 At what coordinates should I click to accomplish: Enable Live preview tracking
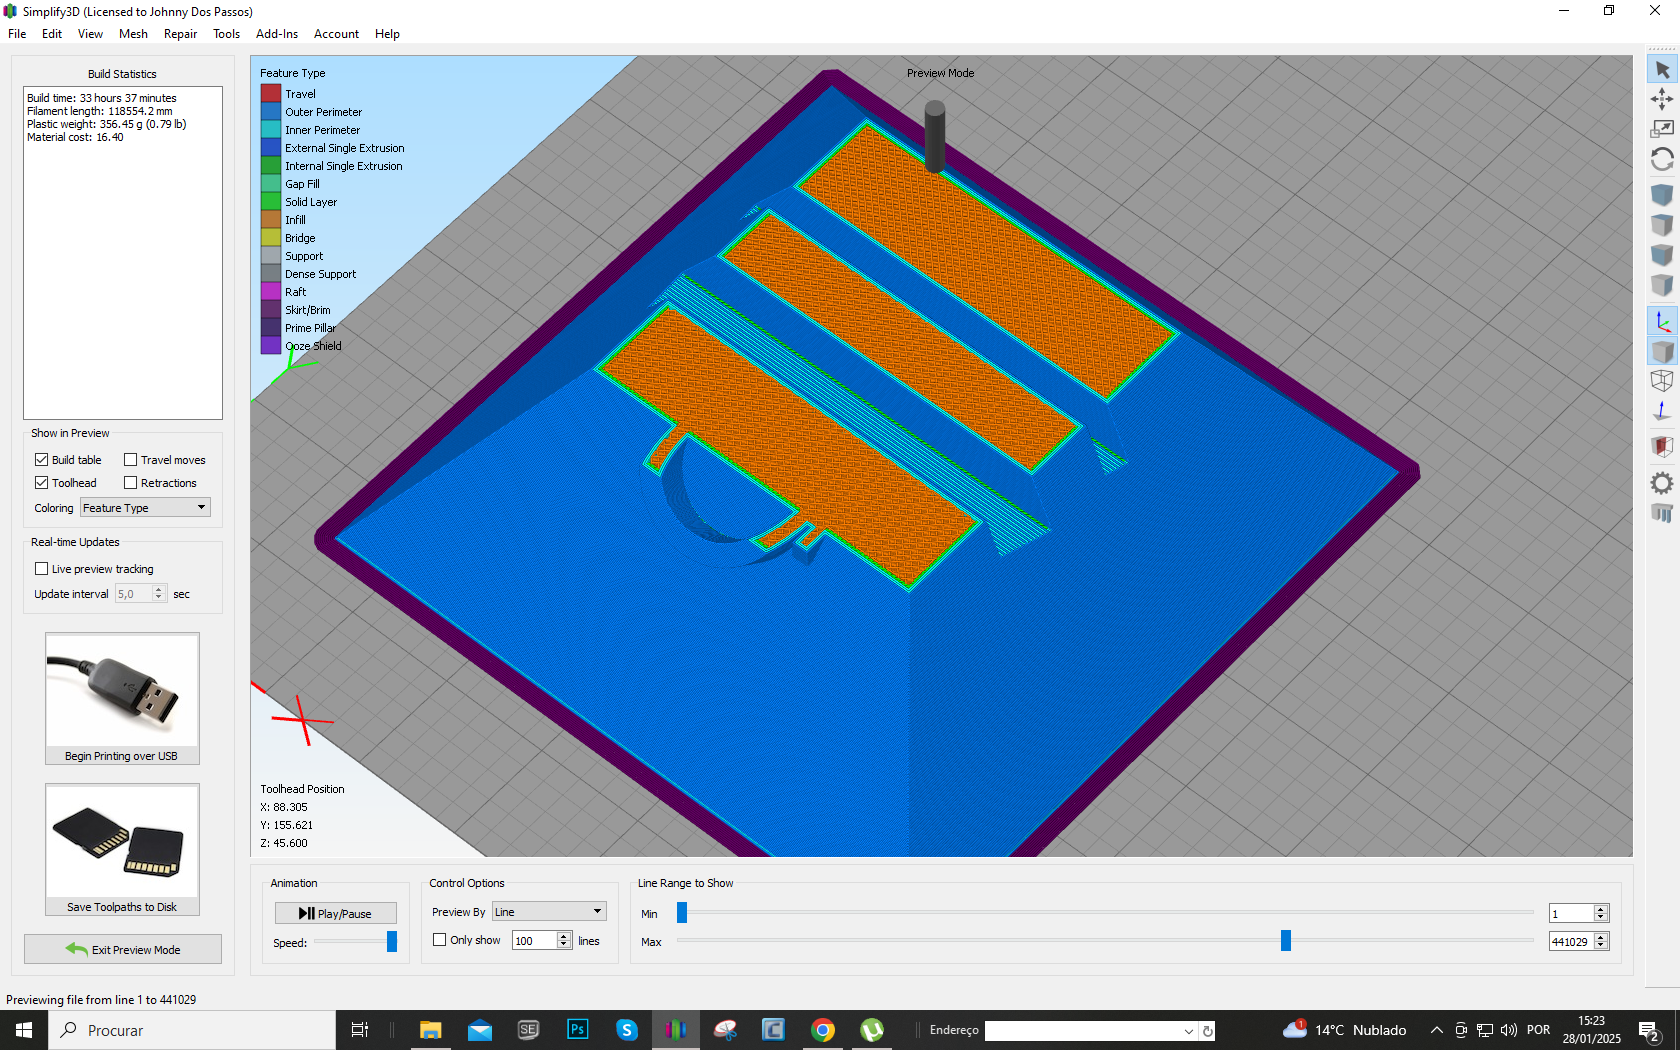click(x=42, y=569)
